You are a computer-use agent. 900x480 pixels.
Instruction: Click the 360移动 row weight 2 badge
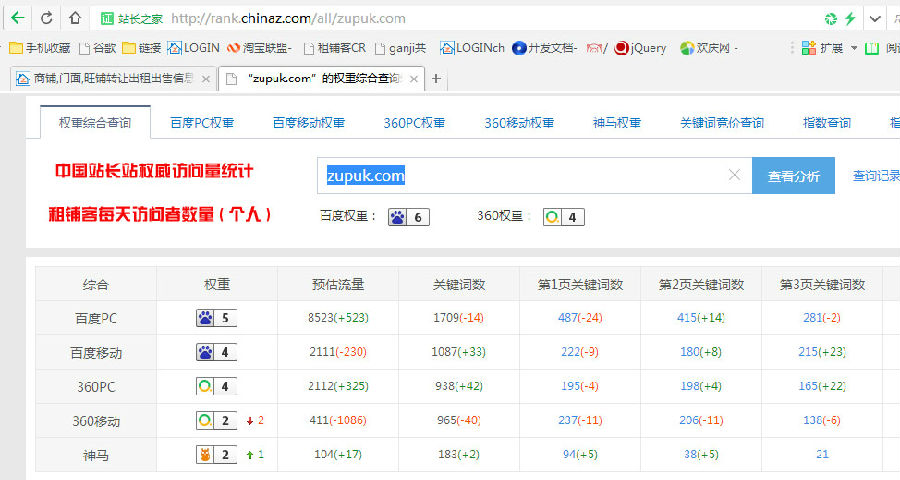[x=216, y=420]
